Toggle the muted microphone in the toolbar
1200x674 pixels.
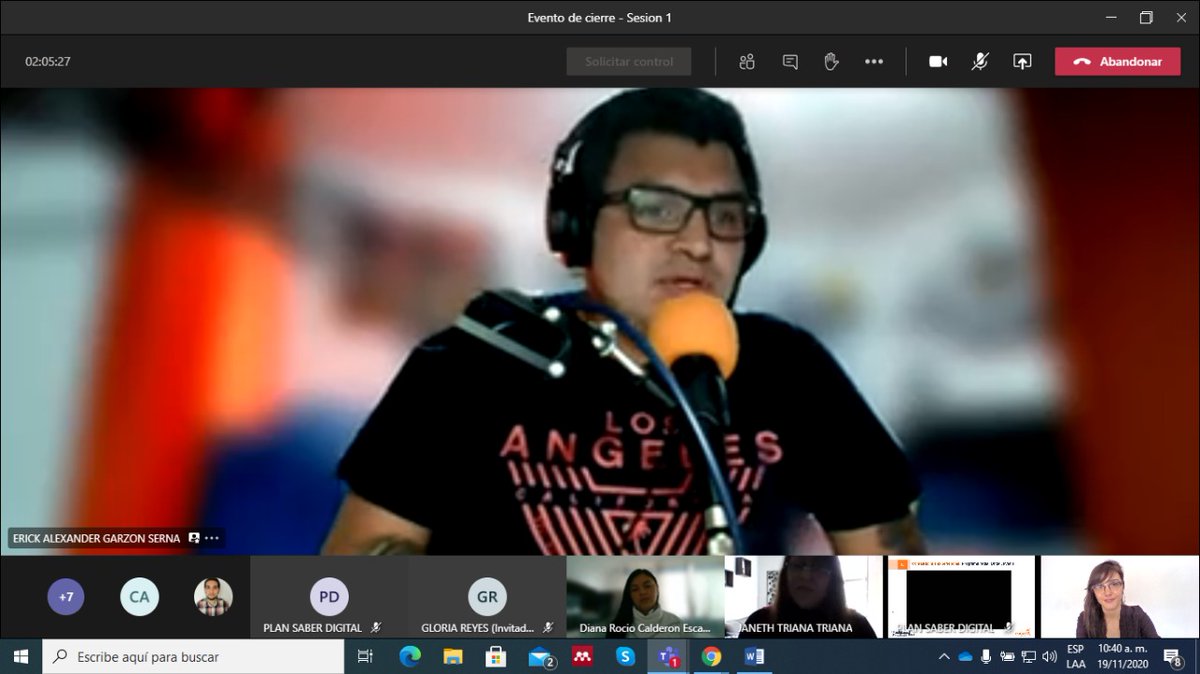click(980, 62)
